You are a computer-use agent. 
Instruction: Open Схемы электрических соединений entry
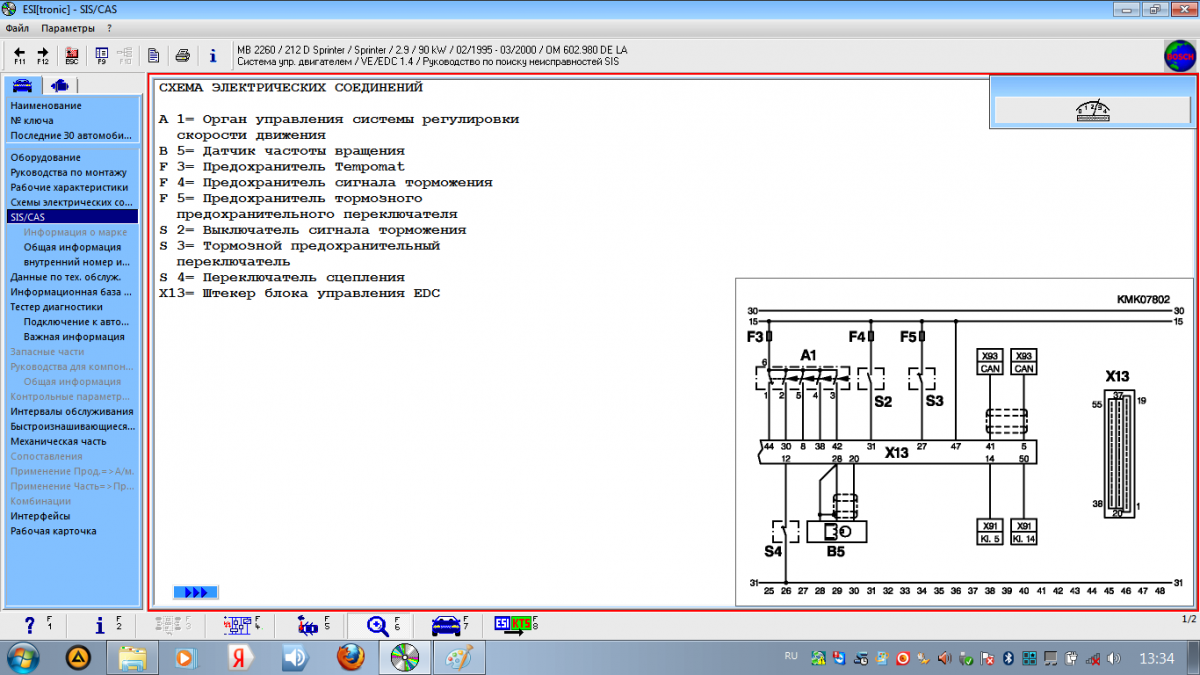click(x=71, y=202)
